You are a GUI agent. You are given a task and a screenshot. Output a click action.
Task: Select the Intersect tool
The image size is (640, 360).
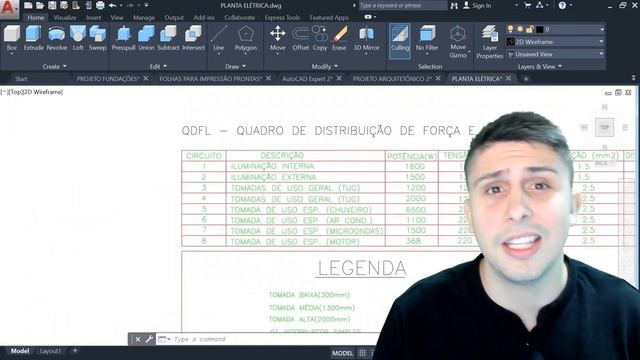click(x=193, y=38)
